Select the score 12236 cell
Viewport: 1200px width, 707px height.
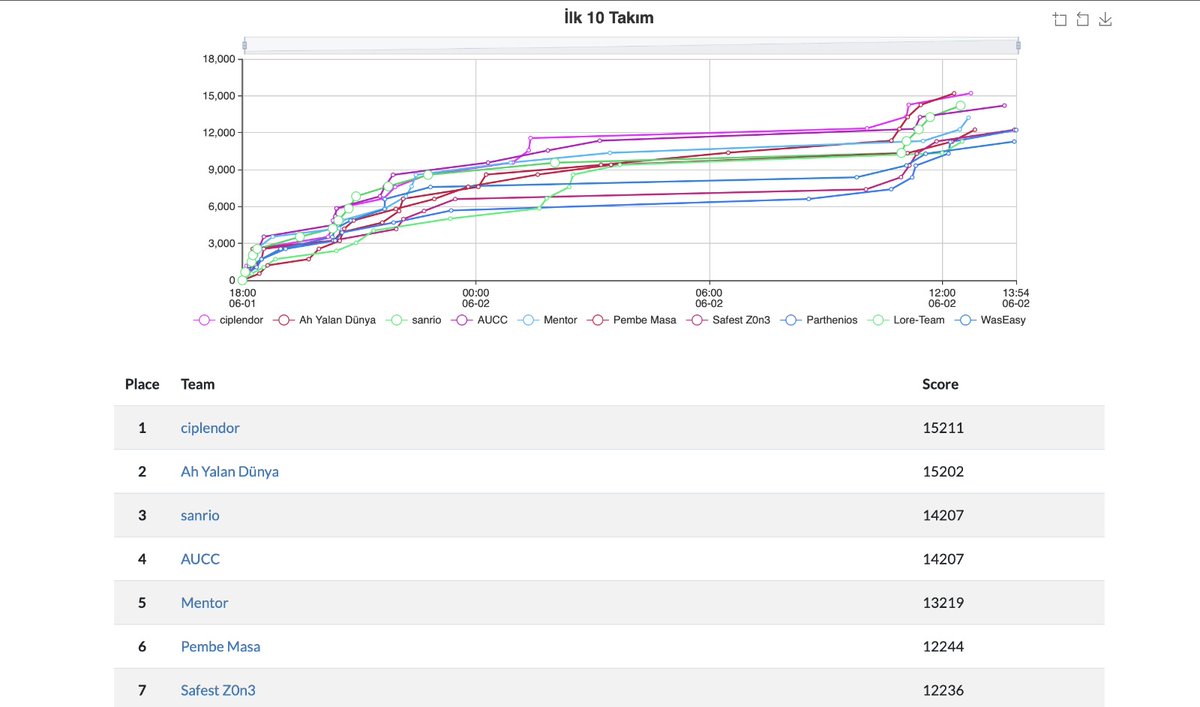(943, 690)
